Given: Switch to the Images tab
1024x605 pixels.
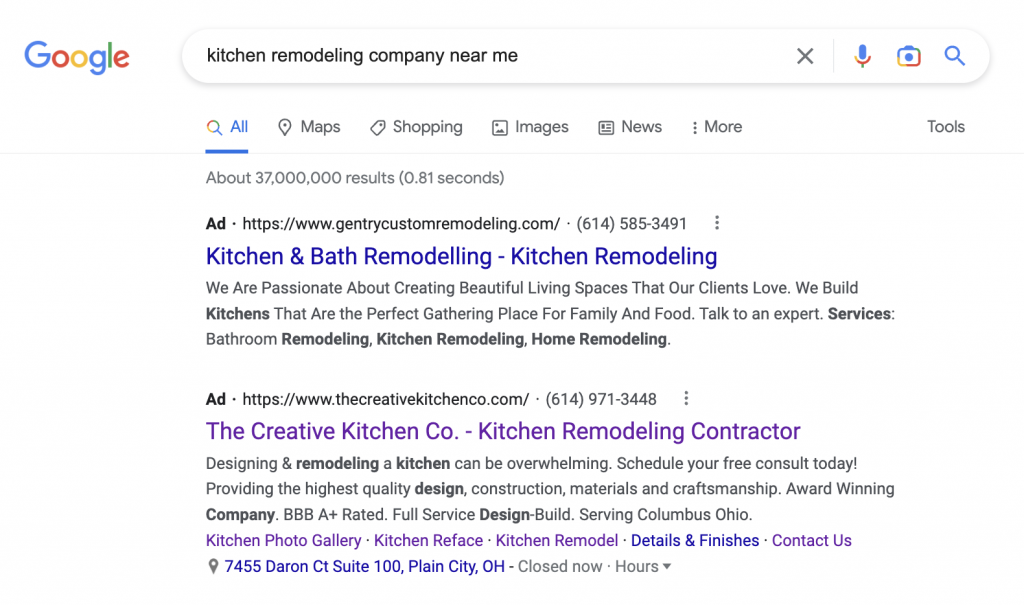Looking at the screenshot, I should (x=530, y=127).
